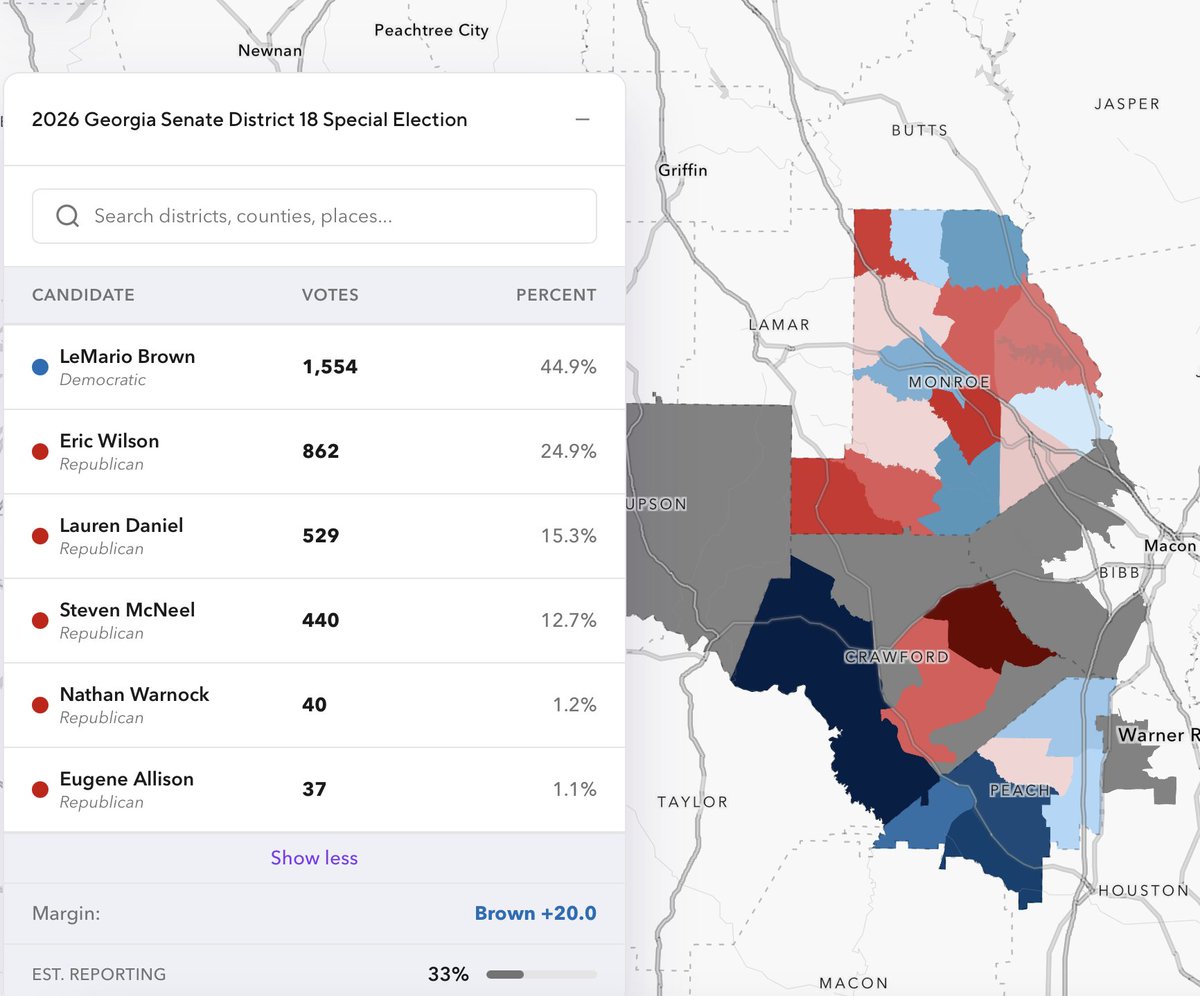Image resolution: width=1200 pixels, height=996 pixels.
Task: Select the CANDIDATE column header
Action: (83, 295)
